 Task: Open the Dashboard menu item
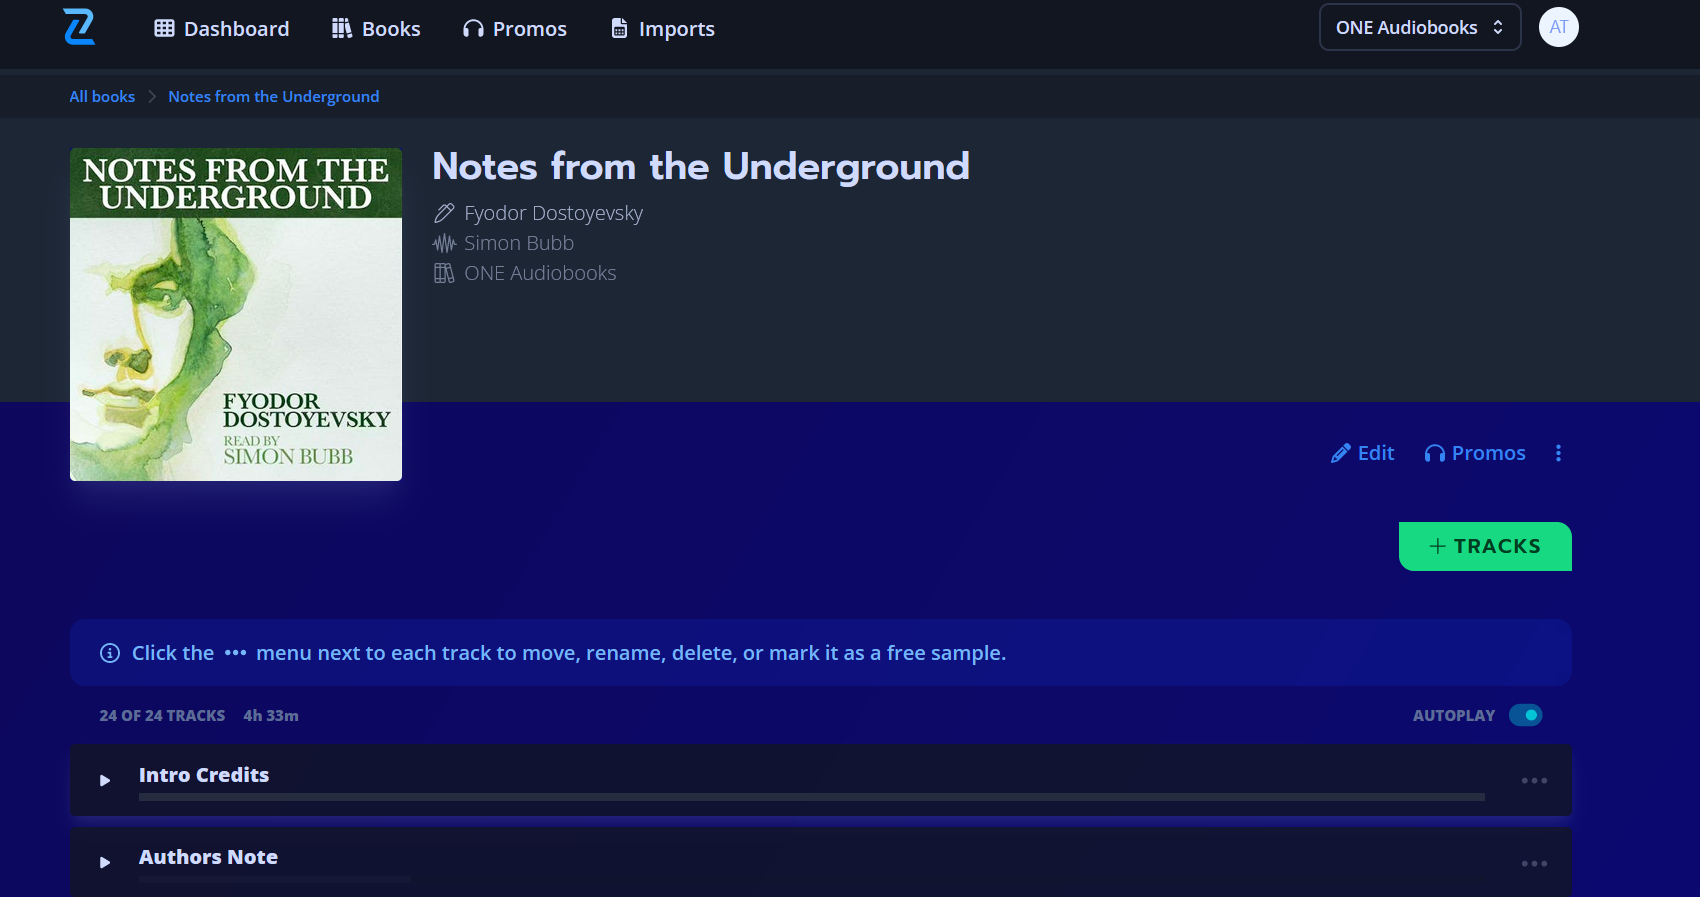click(221, 28)
